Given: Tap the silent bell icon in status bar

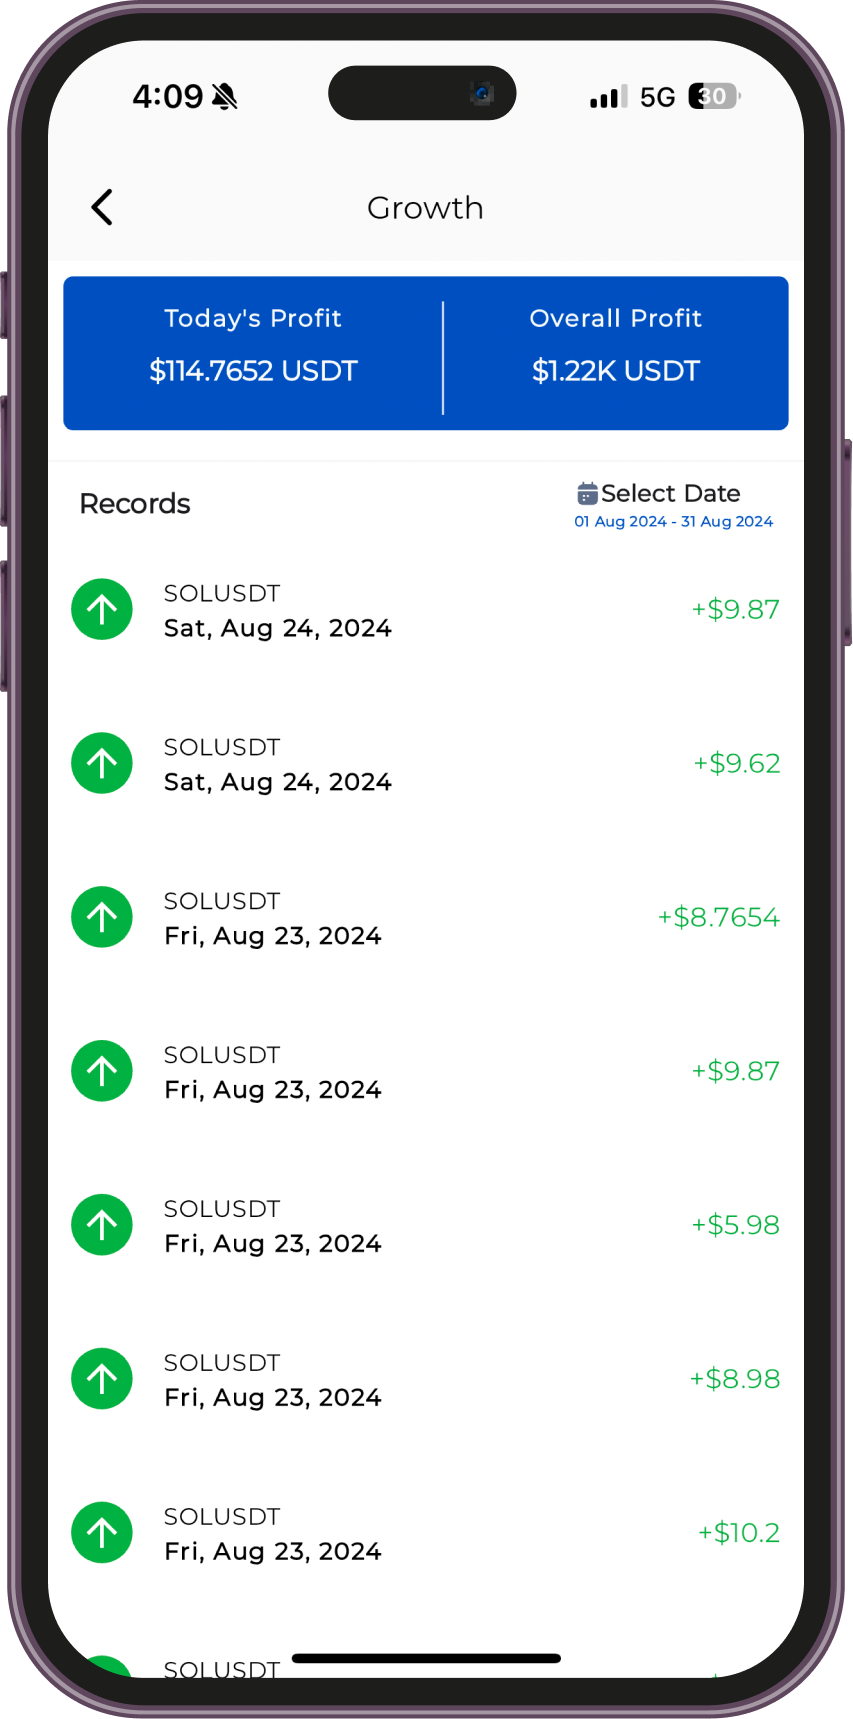Looking at the screenshot, I should coord(225,97).
